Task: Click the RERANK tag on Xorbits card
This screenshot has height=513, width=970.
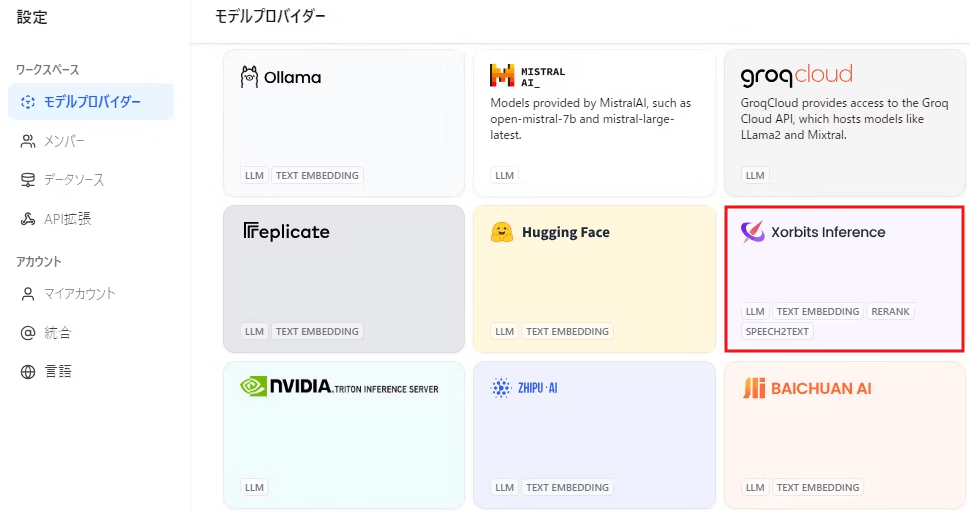Action: pos(890,312)
